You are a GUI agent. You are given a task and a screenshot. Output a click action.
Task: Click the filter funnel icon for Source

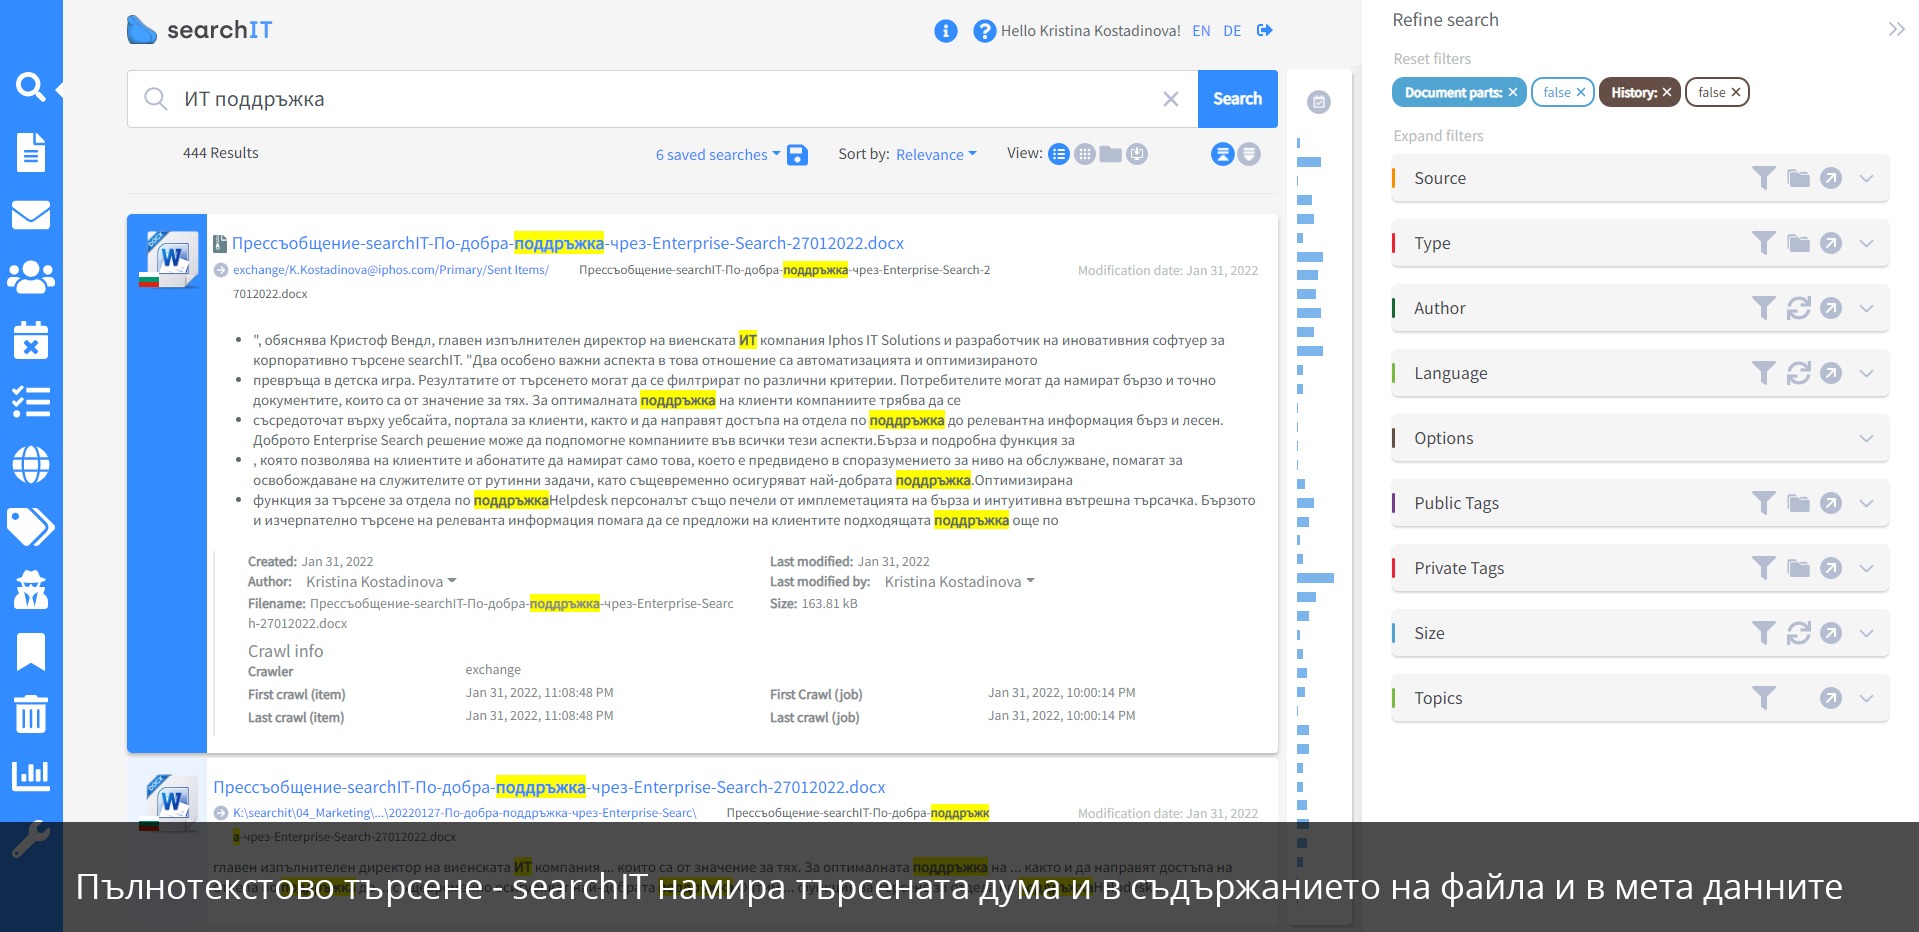point(1763,178)
